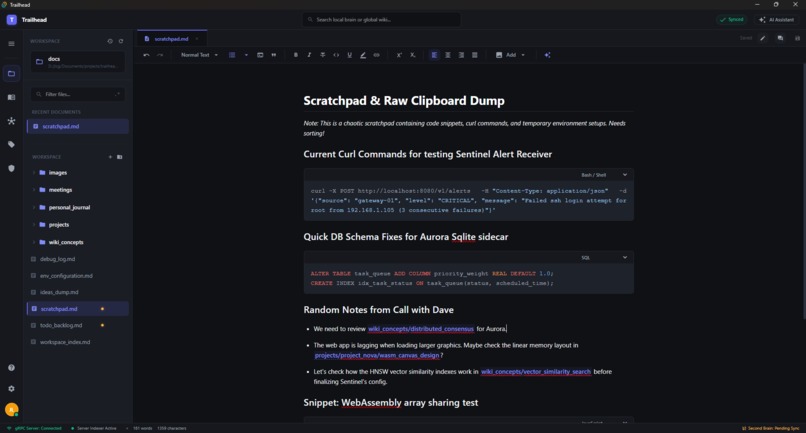Viewport: 806px width, 433px height.
Task: Apply text highlight marker
Action: (x=363, y=55)
